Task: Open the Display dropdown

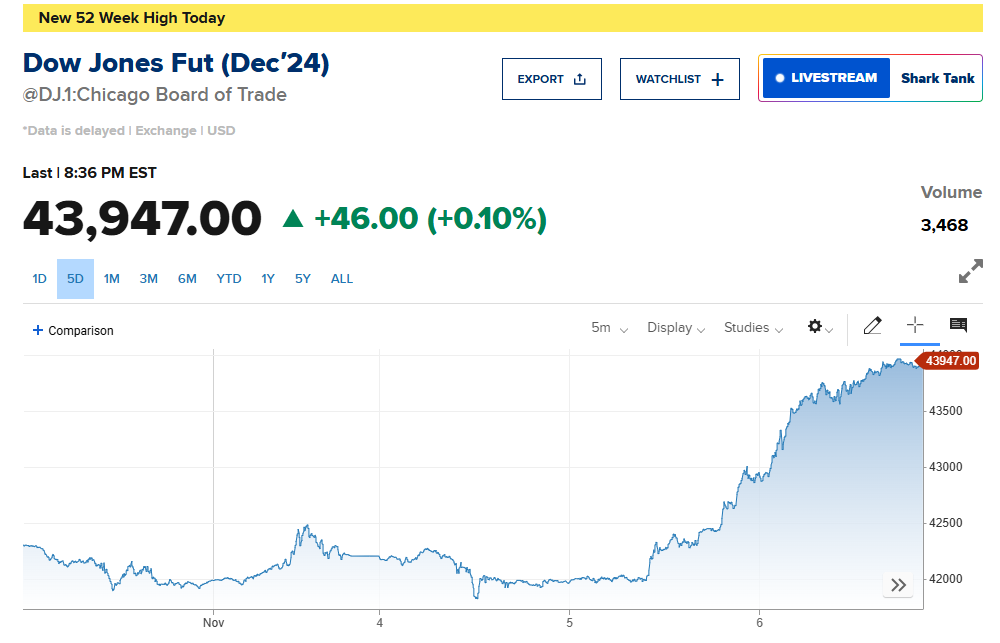Action: (676, 328)
